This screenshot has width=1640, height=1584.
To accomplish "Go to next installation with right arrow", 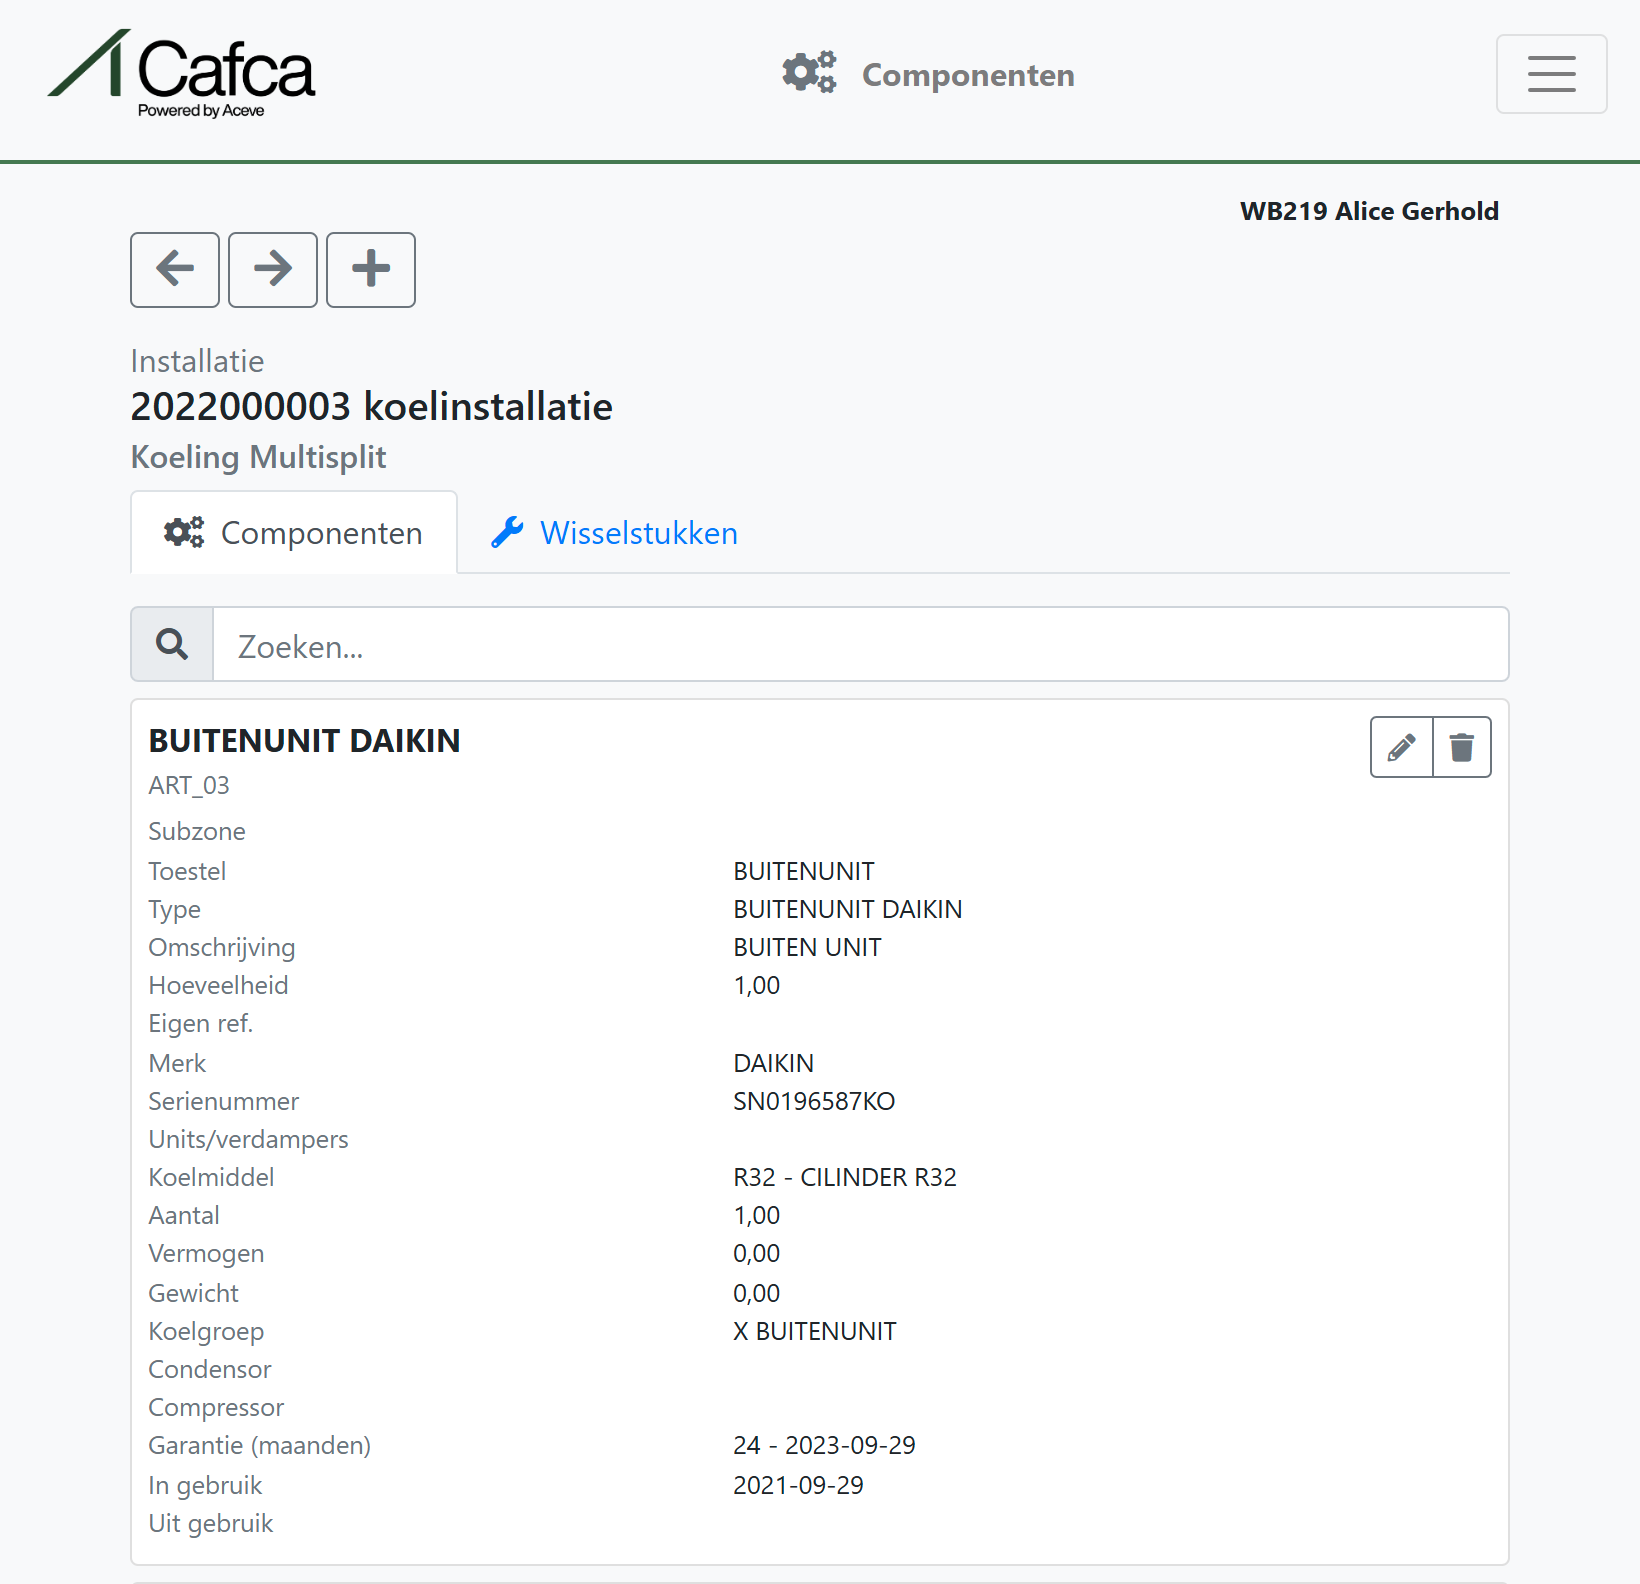I will (273, 270).
